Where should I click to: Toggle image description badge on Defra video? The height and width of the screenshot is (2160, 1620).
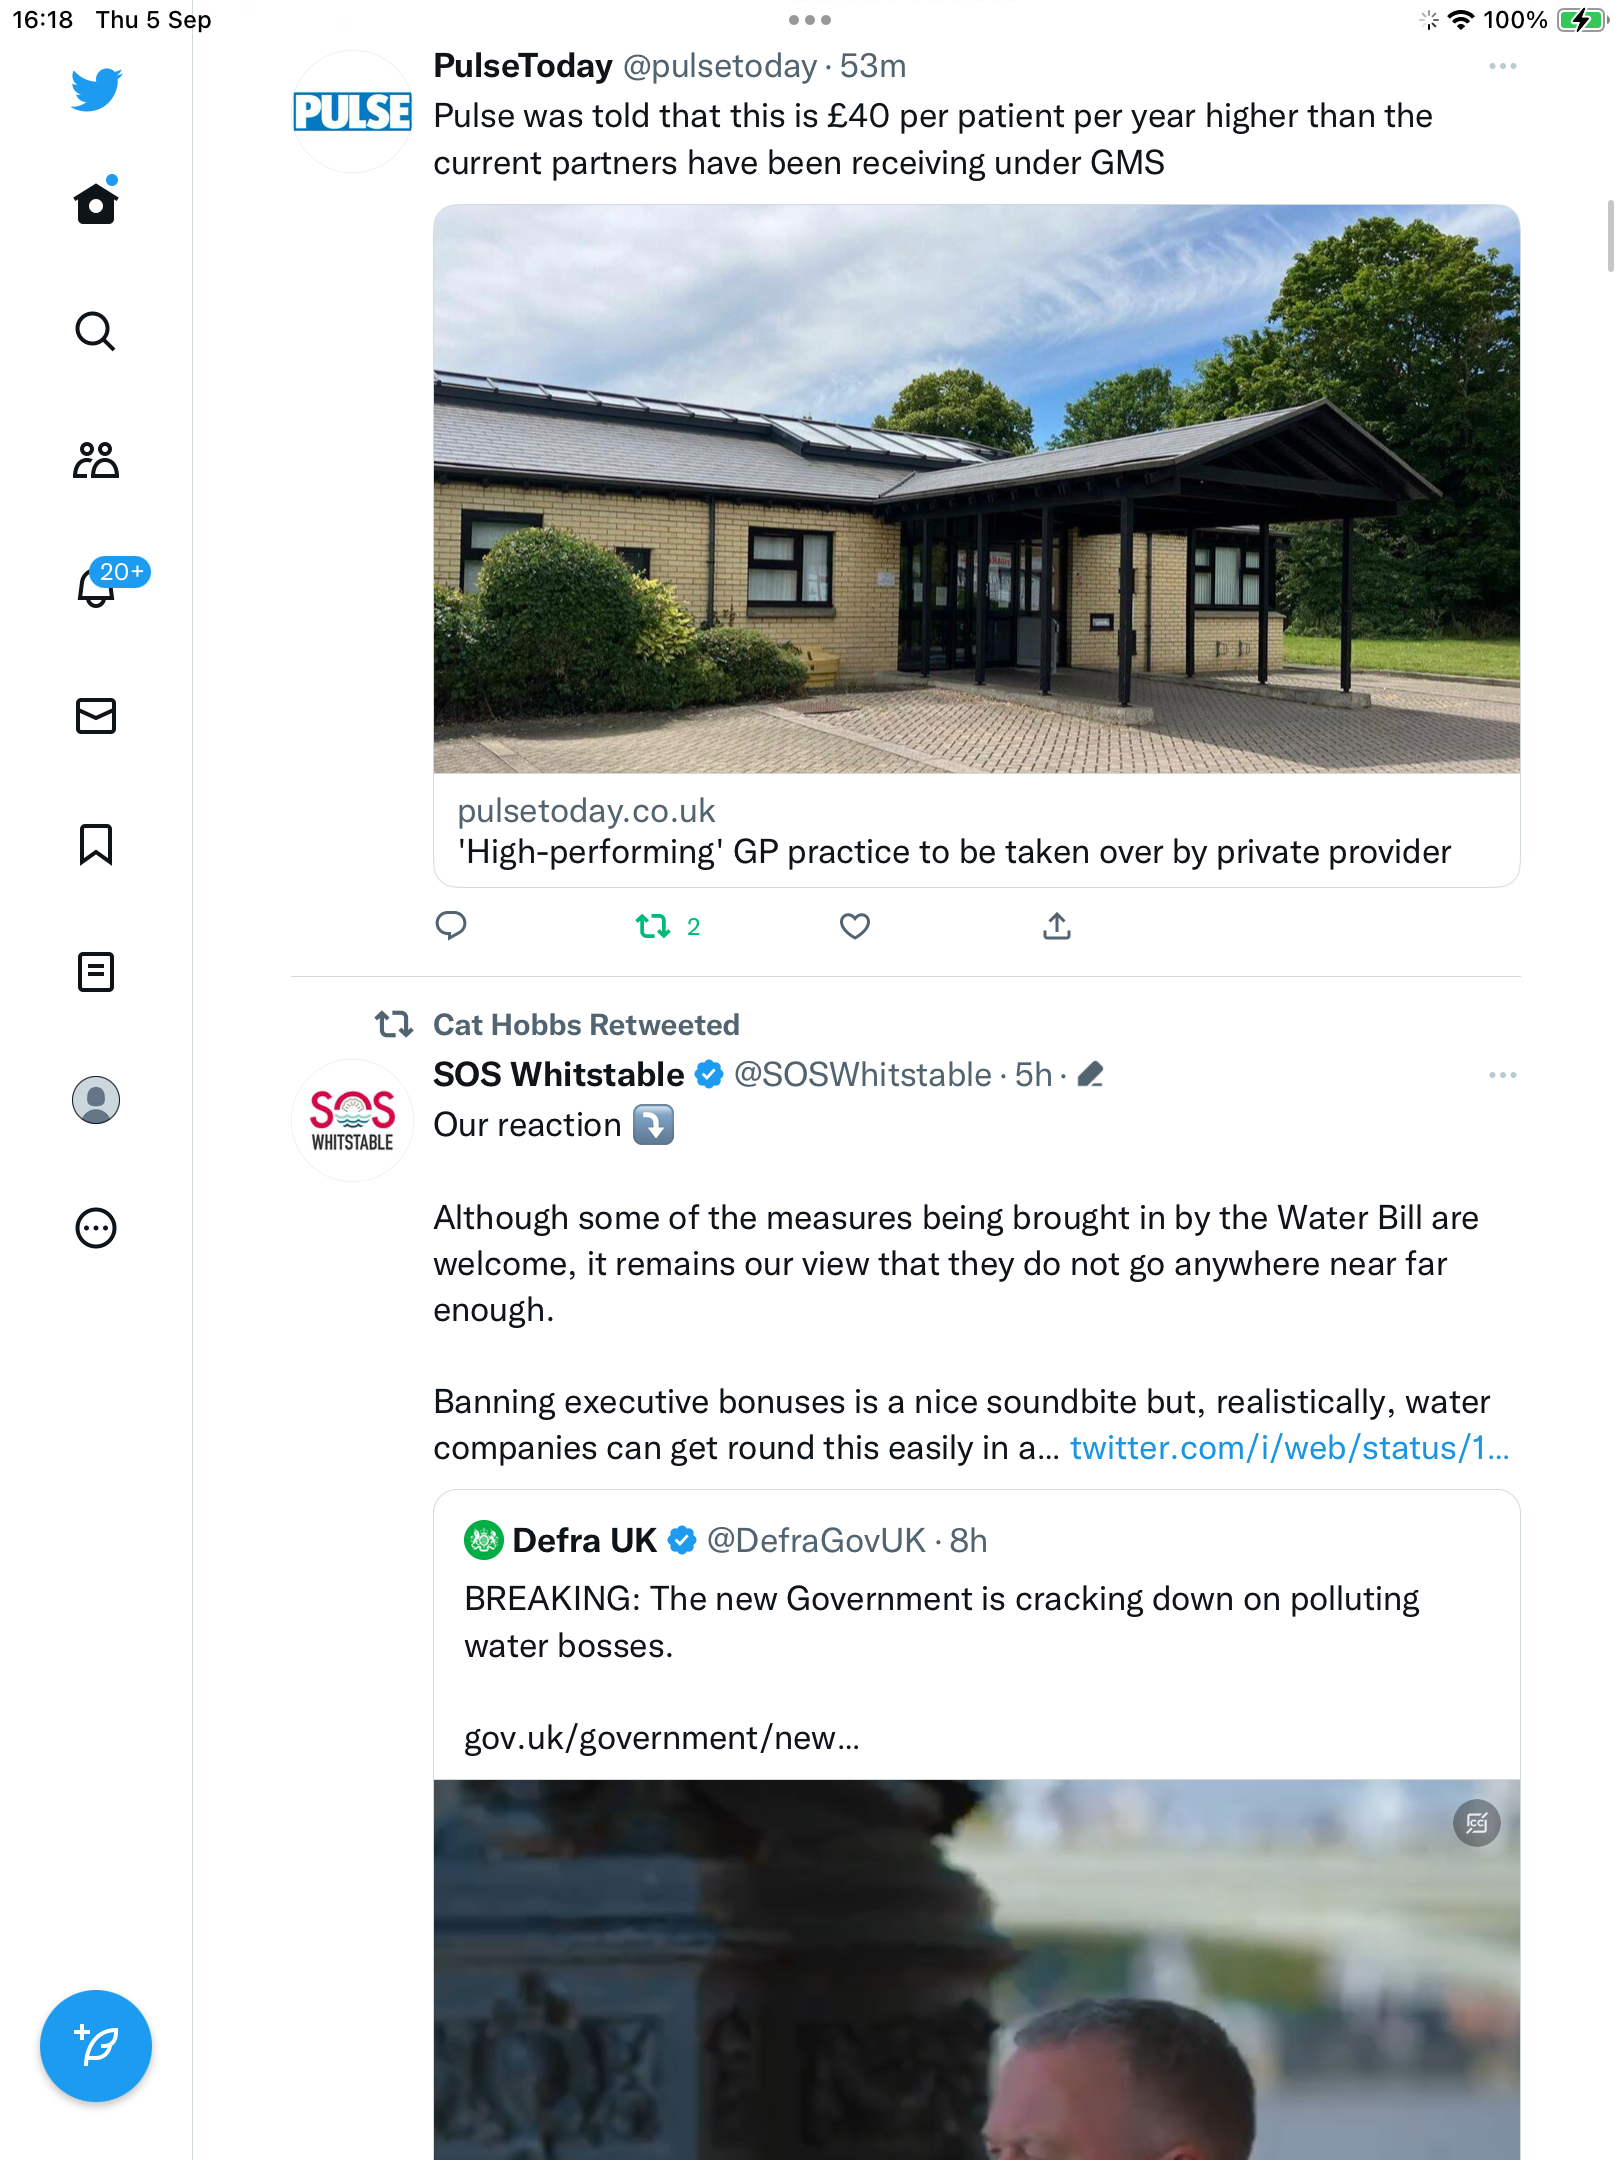pyautogui.click(x=1477, y=1824)
